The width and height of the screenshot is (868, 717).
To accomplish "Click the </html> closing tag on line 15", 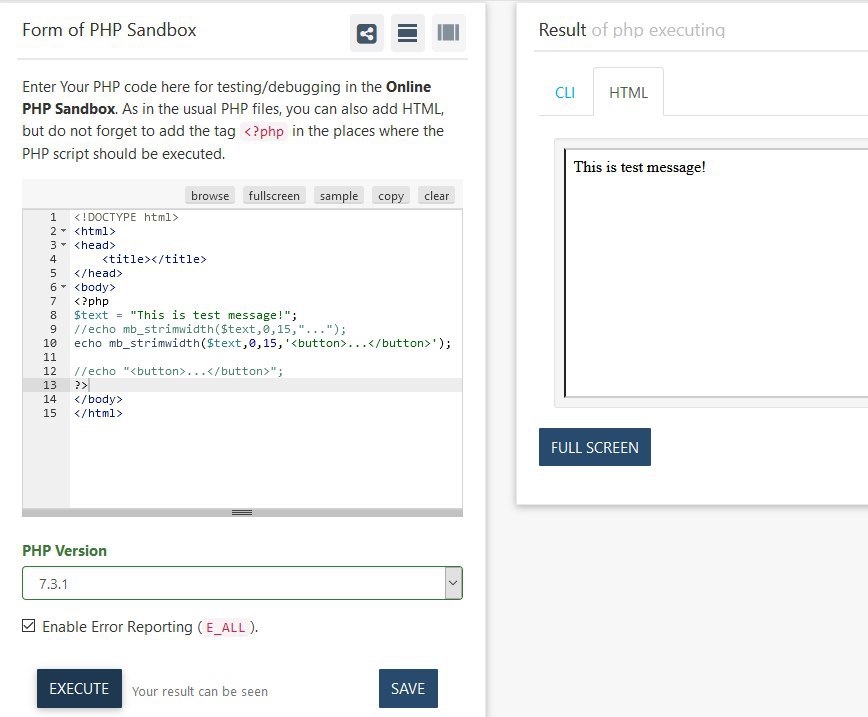I will pyautogui.click(x=98, y=413).
